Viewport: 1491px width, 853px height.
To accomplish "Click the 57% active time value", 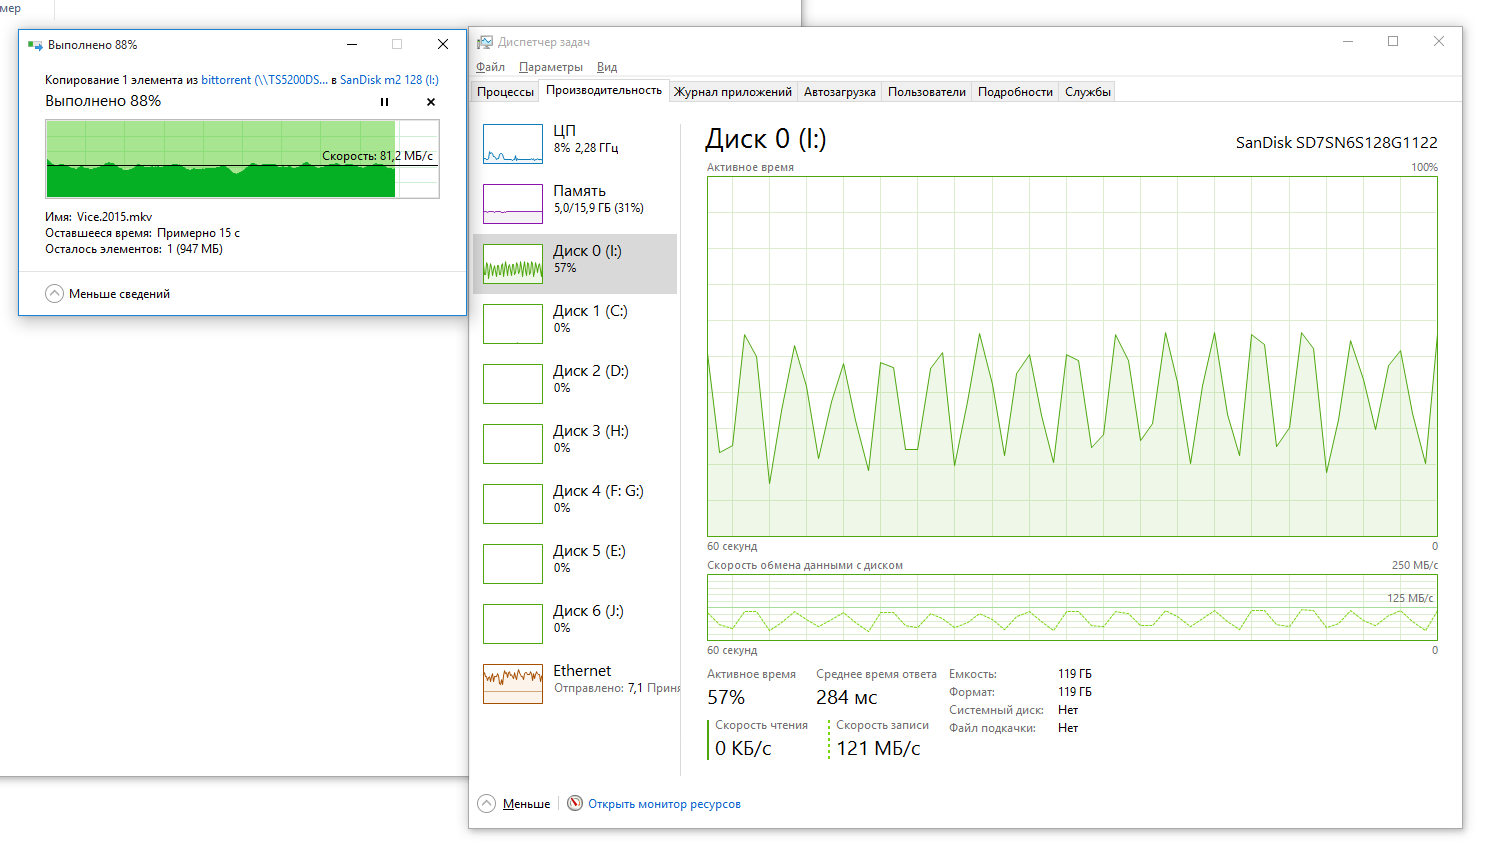I will pos(726,698).
